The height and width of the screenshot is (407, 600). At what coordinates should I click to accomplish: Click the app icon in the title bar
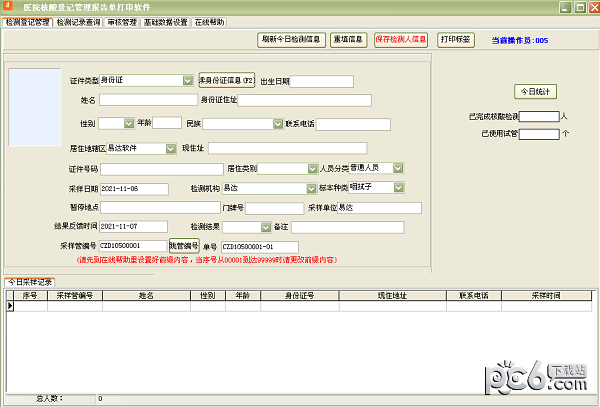[x=8, y=7]
